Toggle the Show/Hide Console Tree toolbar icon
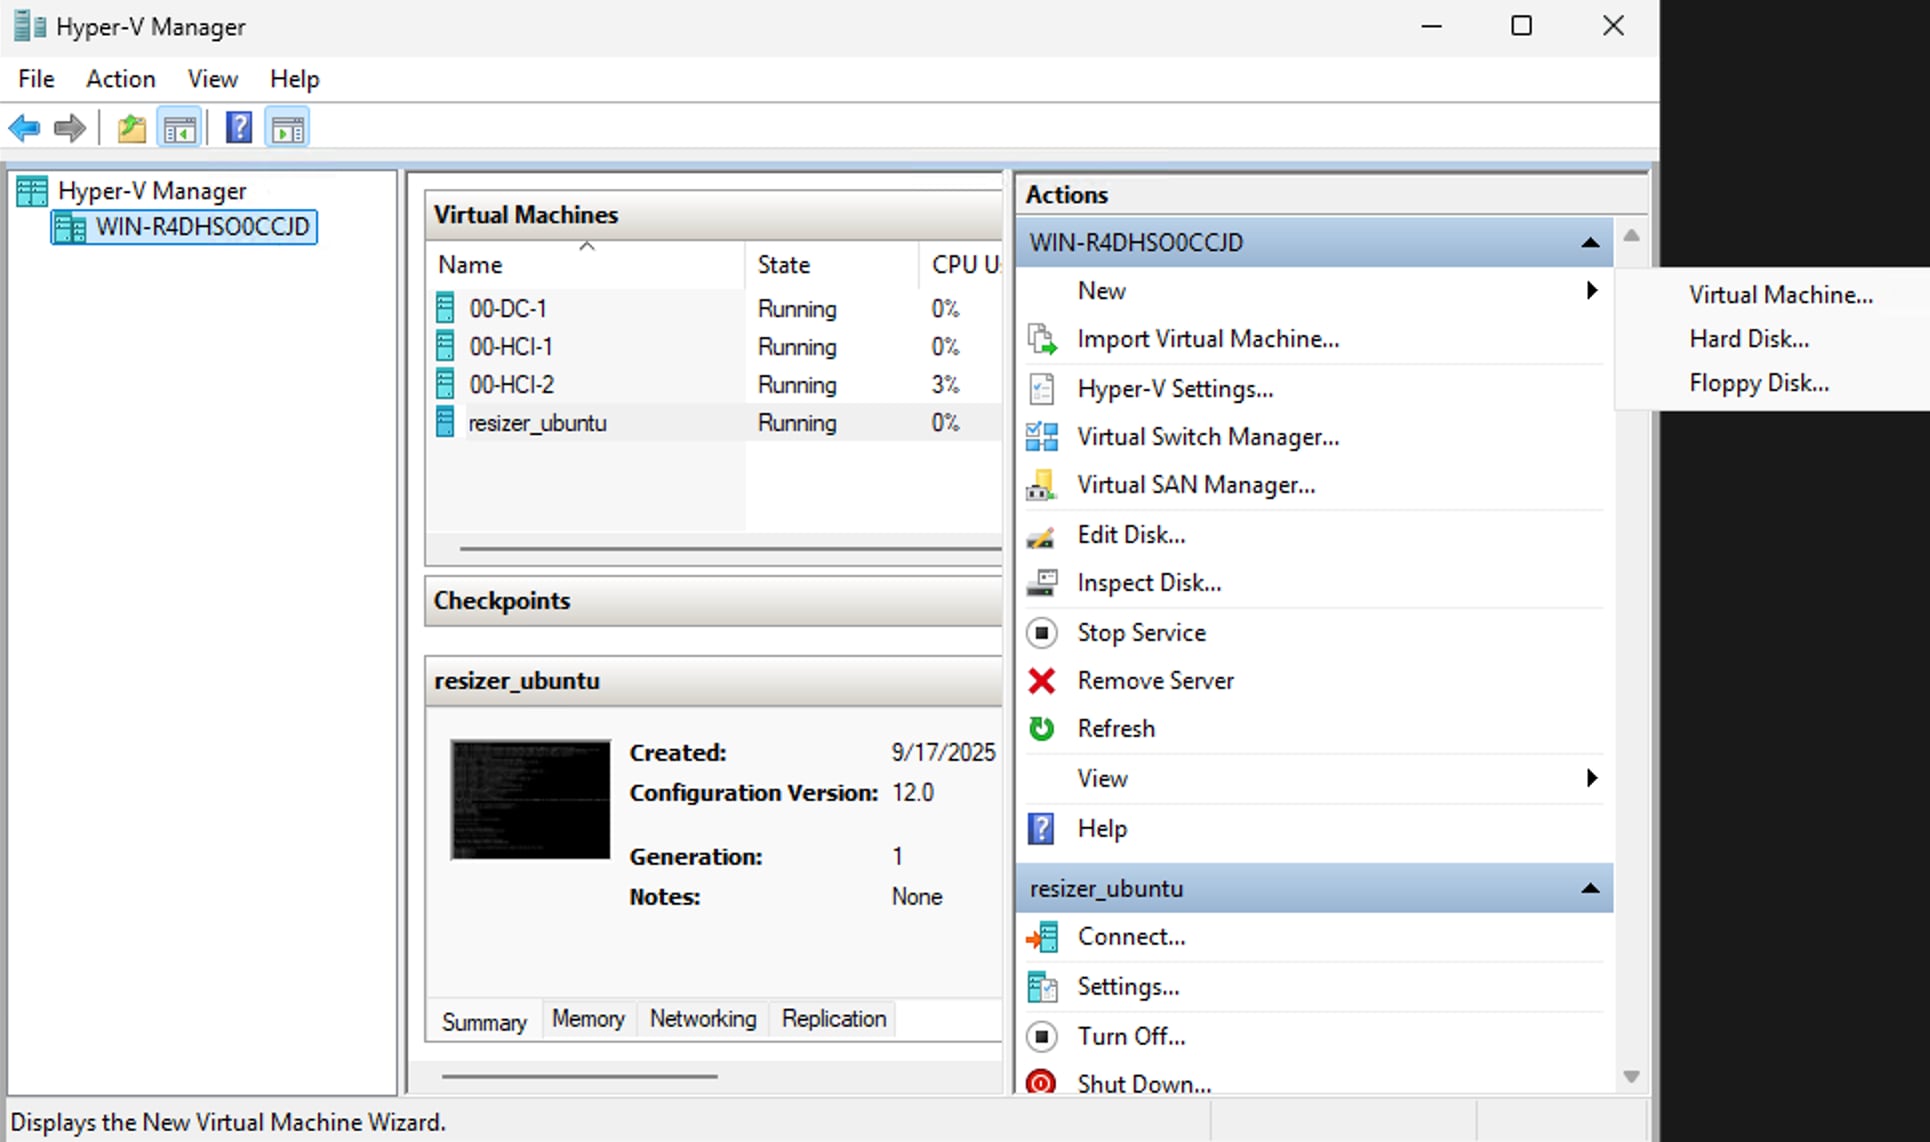The image size is (1930, 1142). pyautogui.click(x=180, y=128)
